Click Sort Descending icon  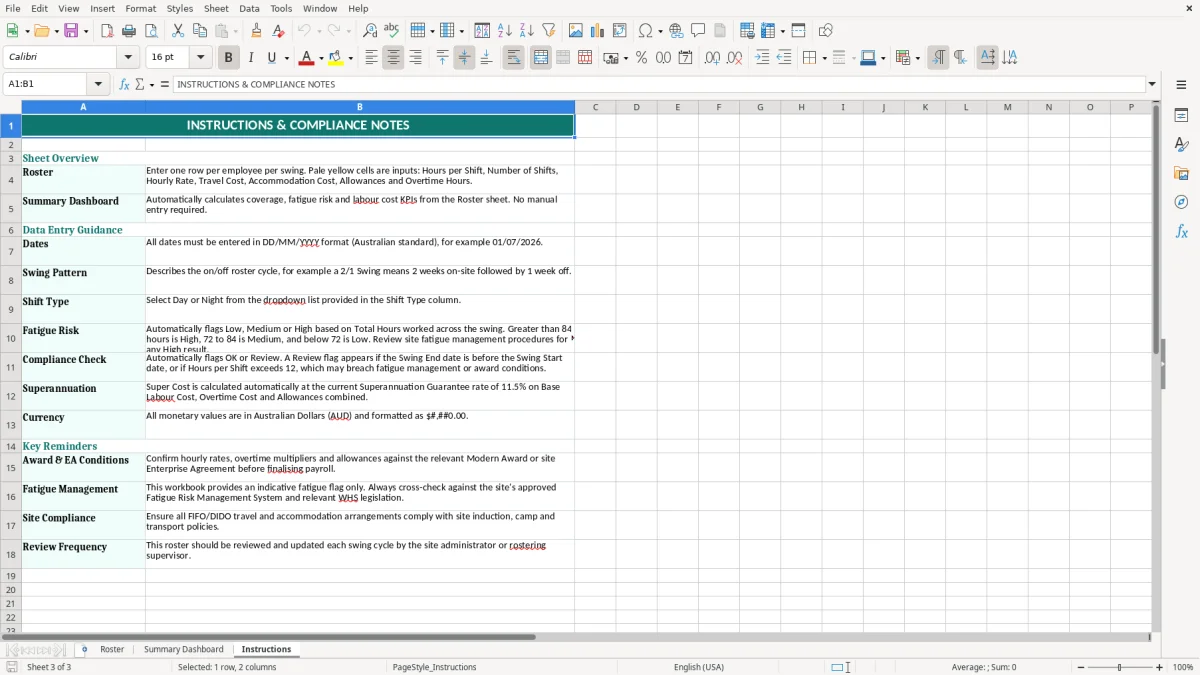tap(526, 31)
